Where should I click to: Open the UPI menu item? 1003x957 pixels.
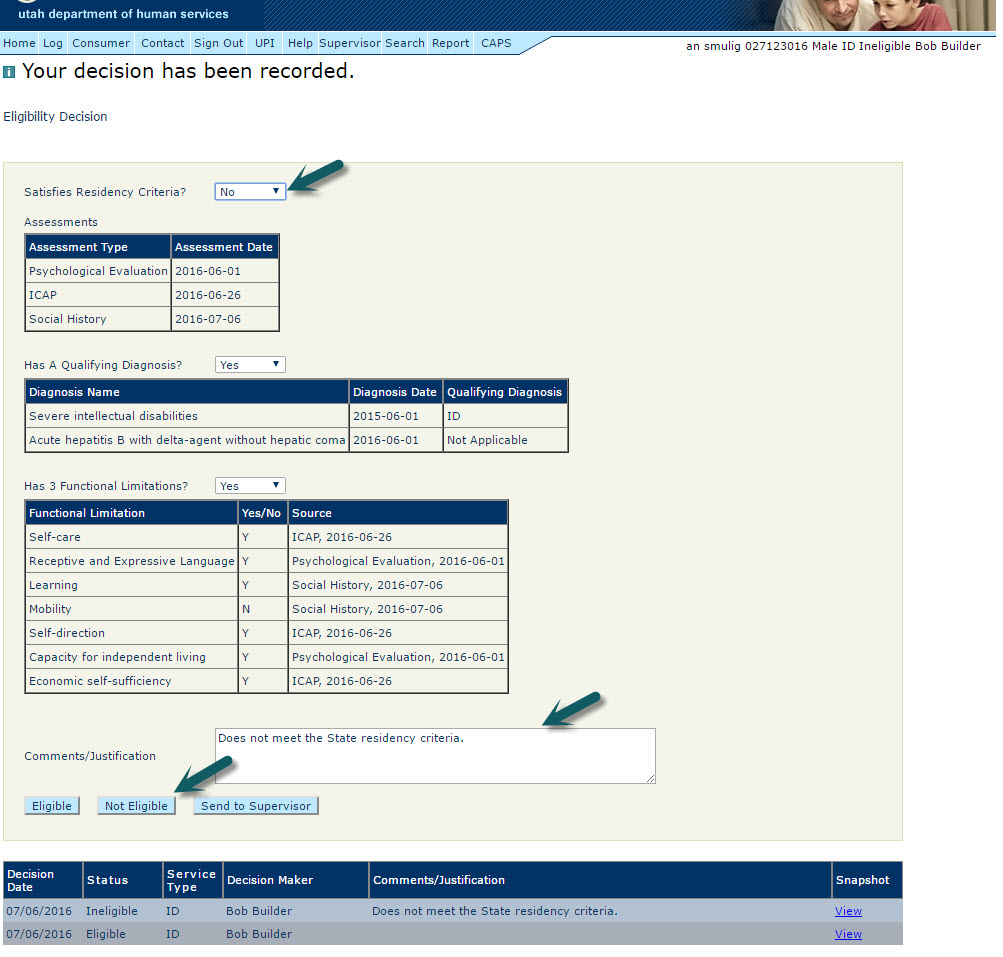[x=265, y=43]
